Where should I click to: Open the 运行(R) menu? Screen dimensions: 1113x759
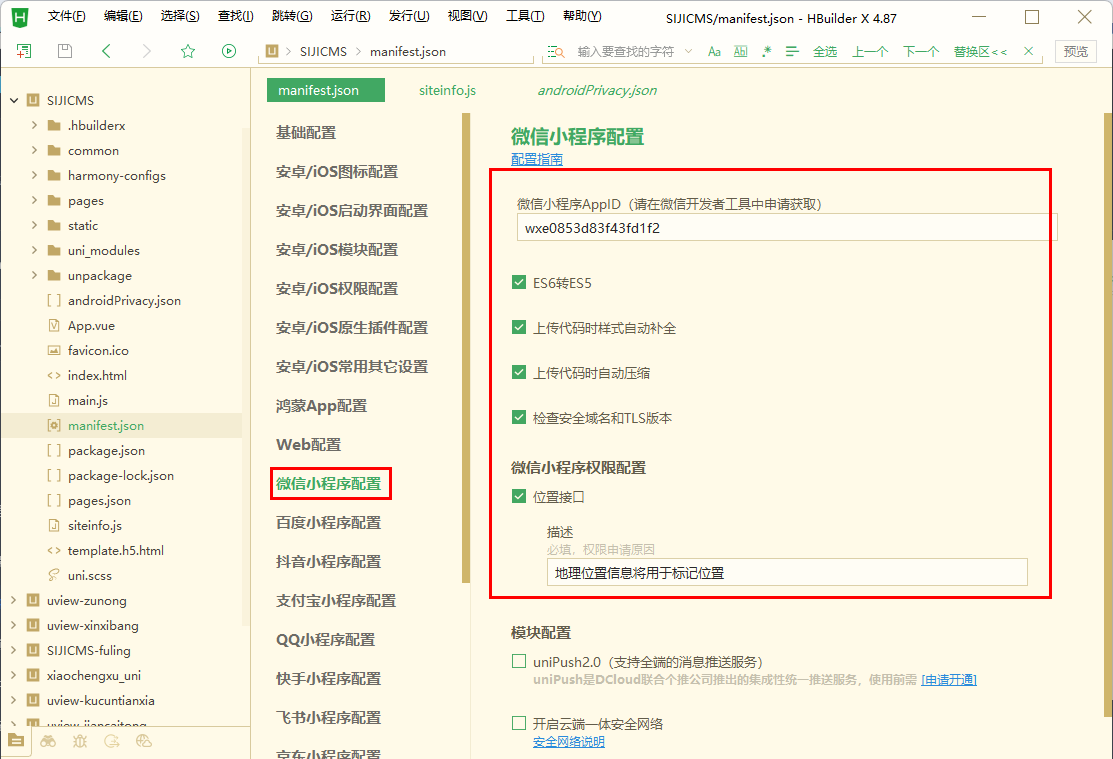pos(351,16)
